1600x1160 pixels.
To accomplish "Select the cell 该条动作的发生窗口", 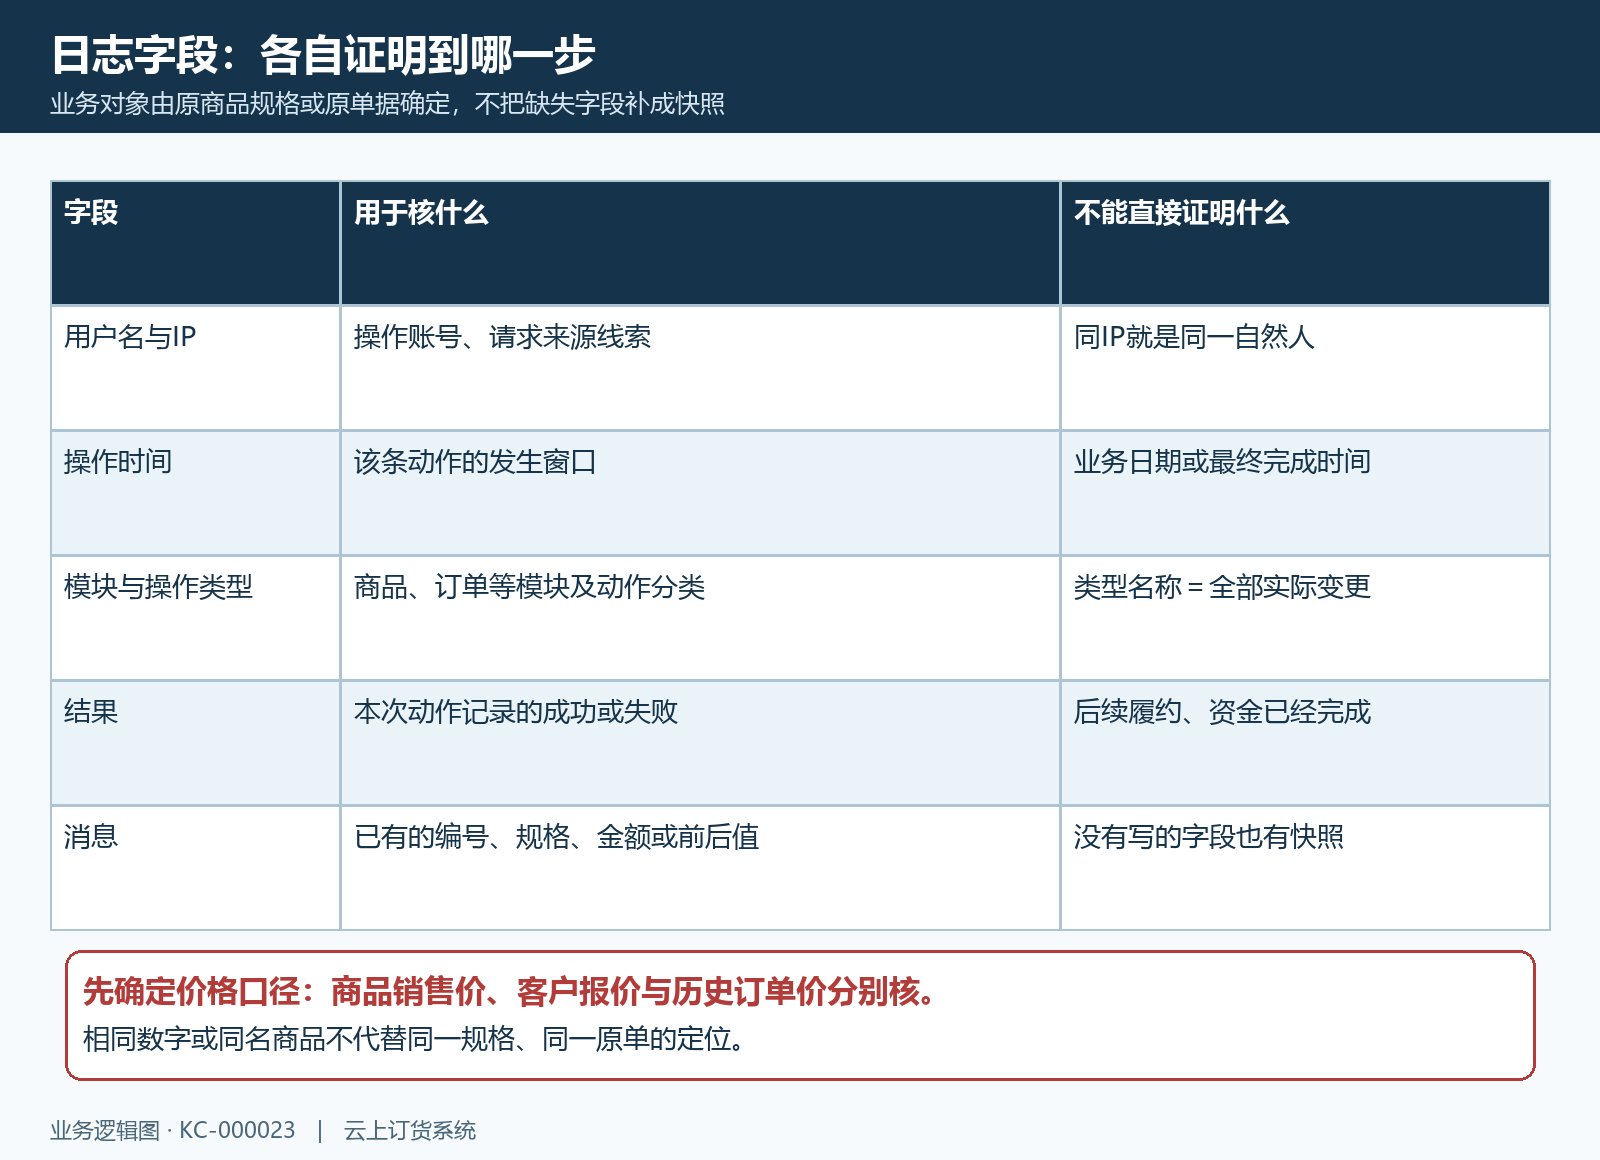I will pos(700,493).
